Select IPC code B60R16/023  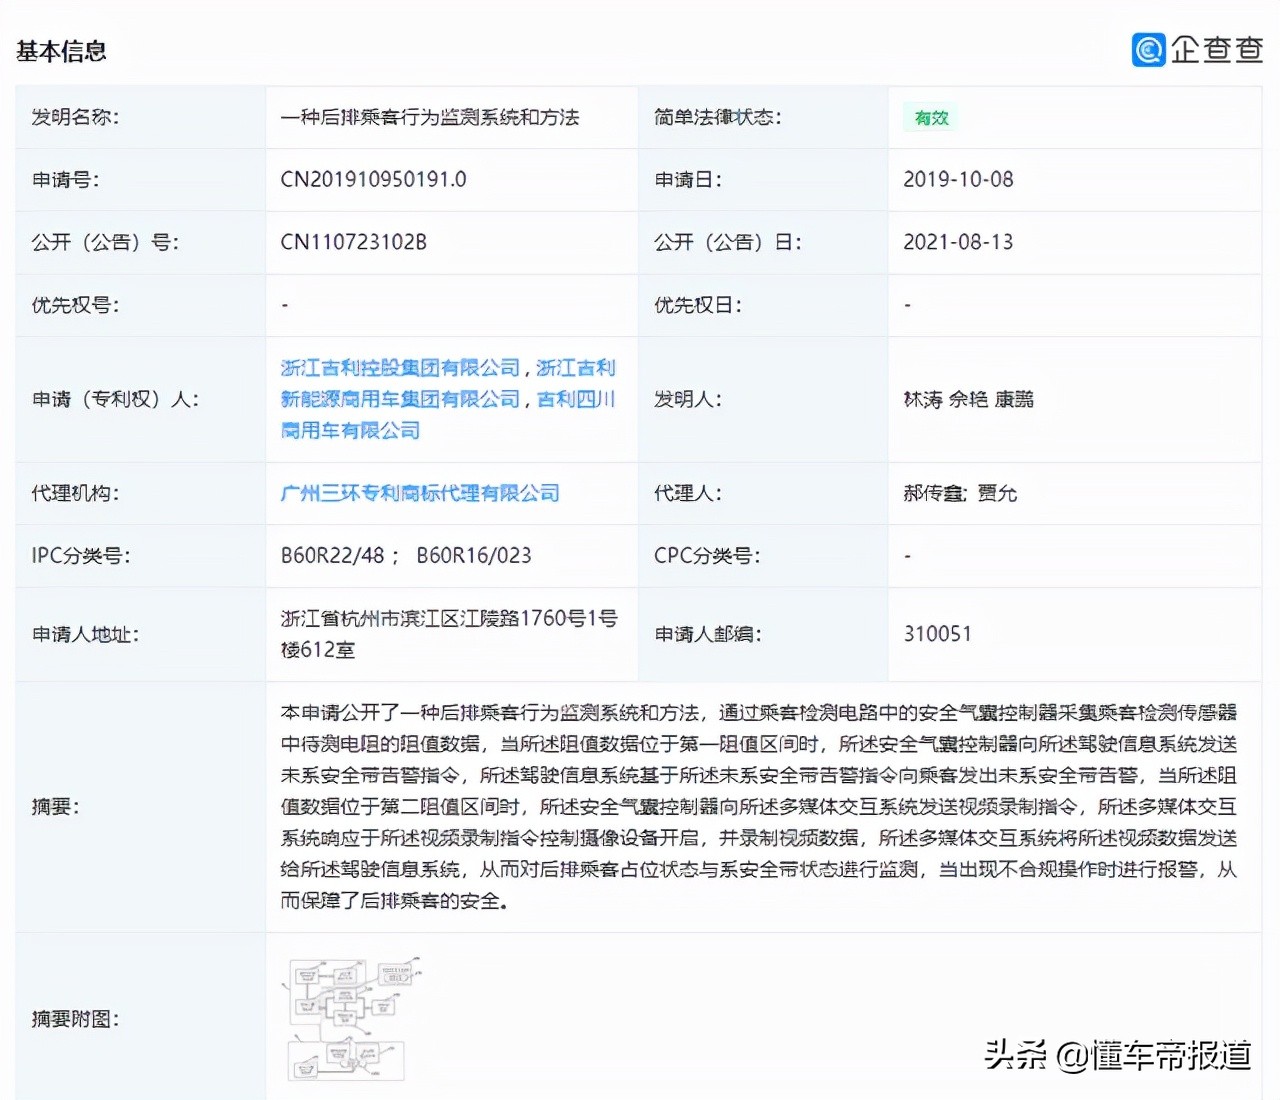click(474, 556)
